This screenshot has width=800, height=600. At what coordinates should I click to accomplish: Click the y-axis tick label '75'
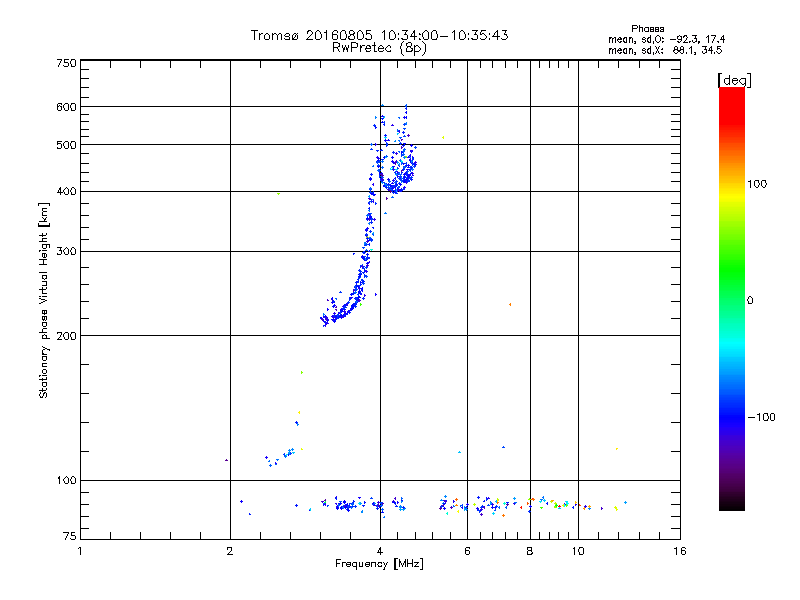pos(70,536)
